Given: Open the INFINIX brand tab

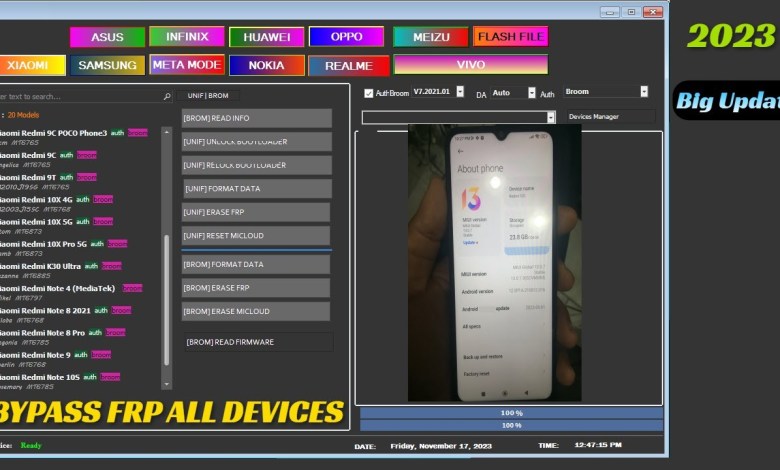Looking at the screenshot, I should (187, 36).
